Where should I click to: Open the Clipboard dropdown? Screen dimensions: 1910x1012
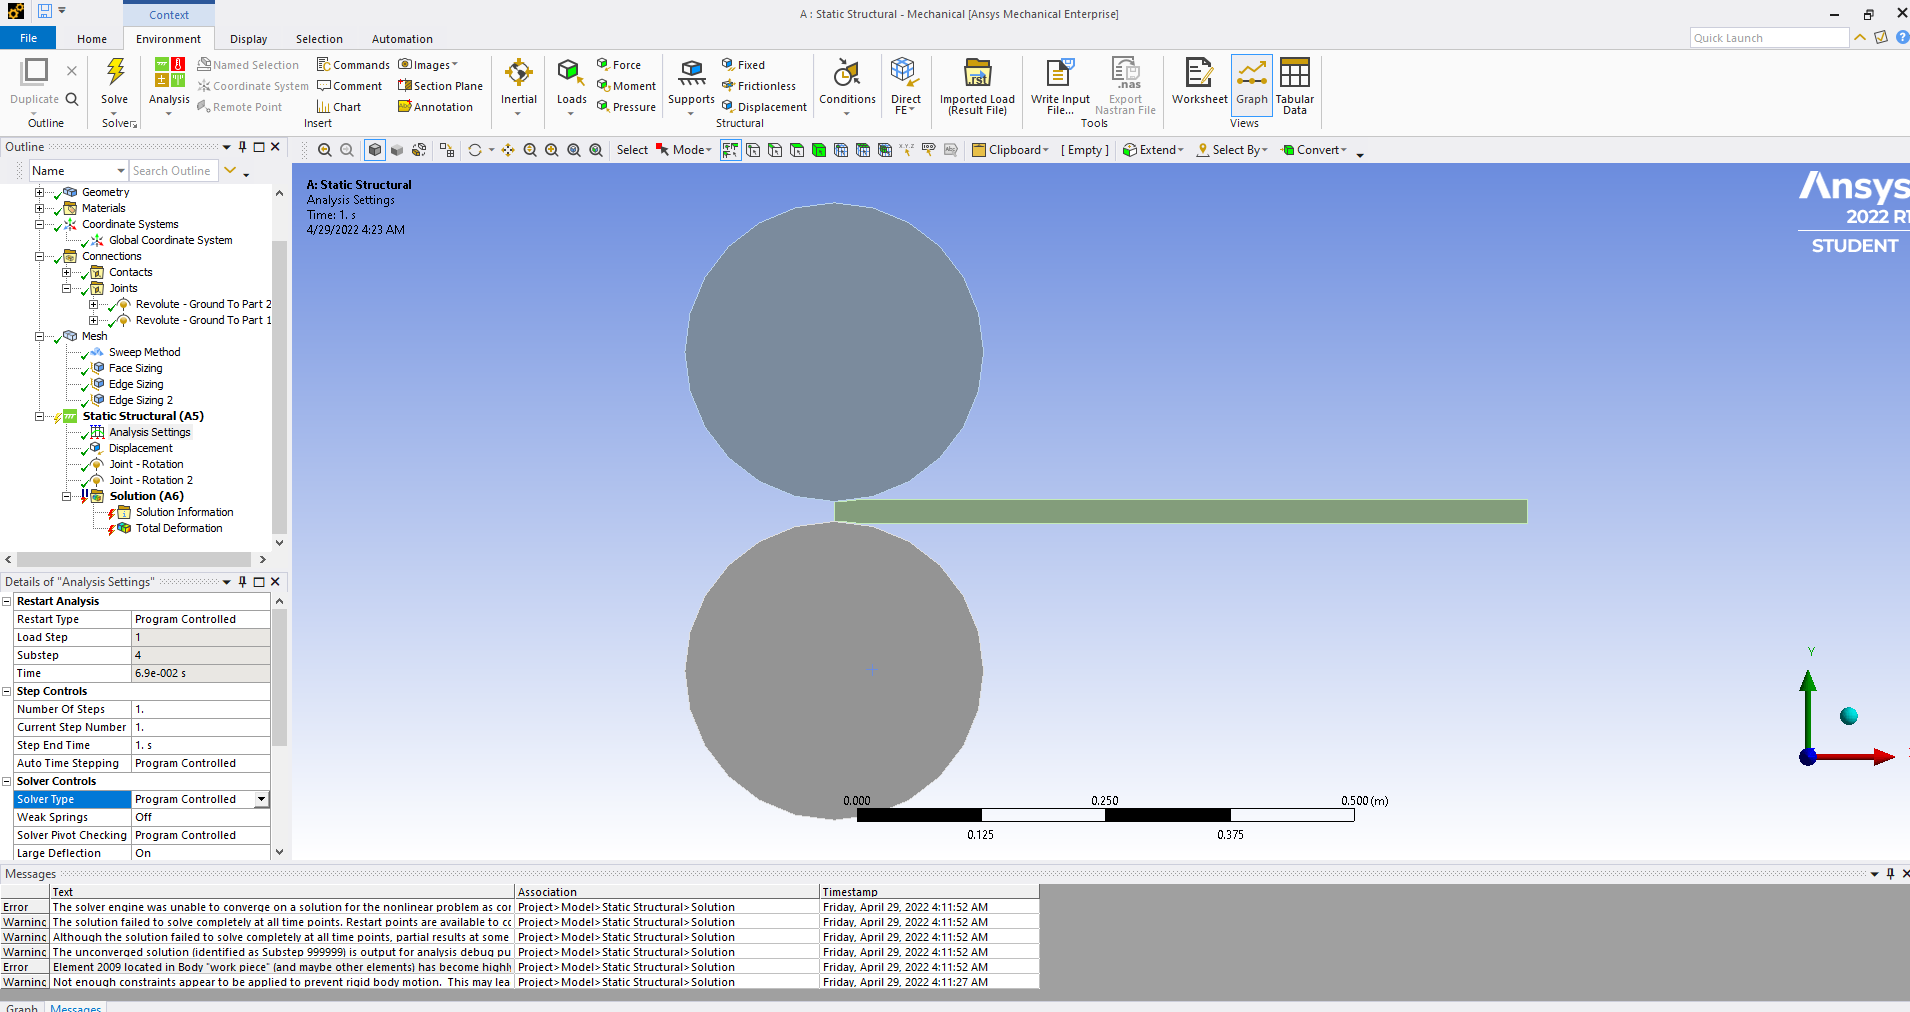1011,150
